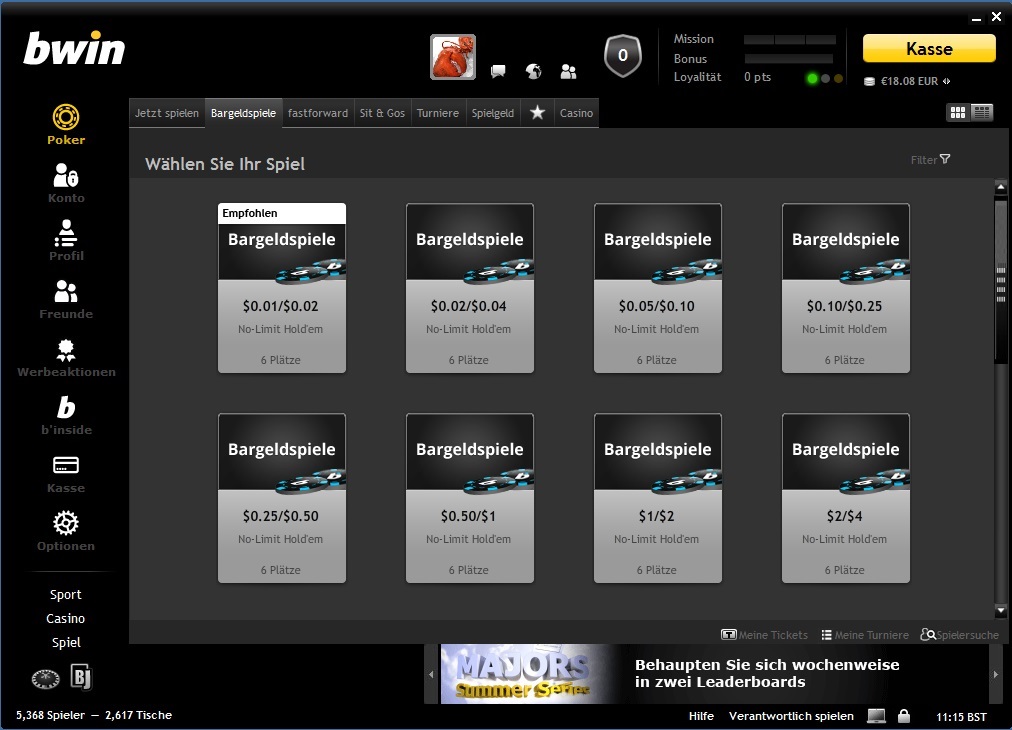Open Spielersuche player search
Viewport: 1012px width, 730px height.
coord(960,635)
